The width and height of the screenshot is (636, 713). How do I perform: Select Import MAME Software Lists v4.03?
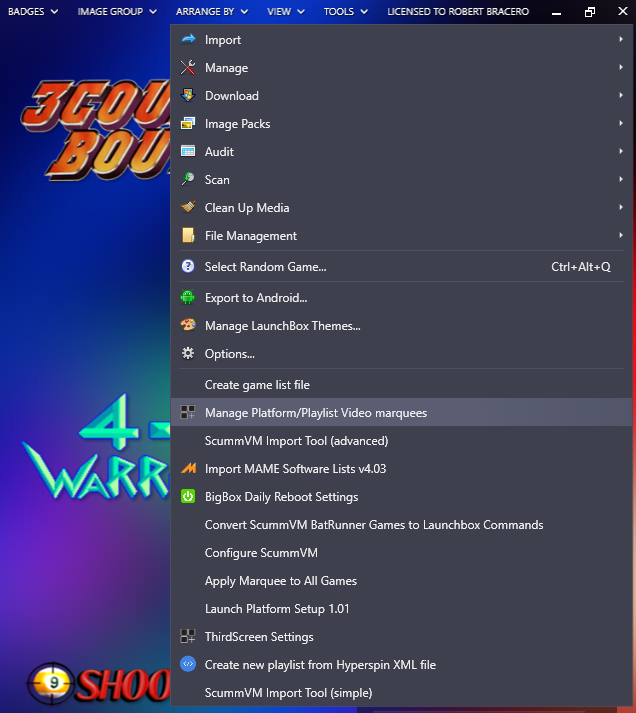click(401, 469)
